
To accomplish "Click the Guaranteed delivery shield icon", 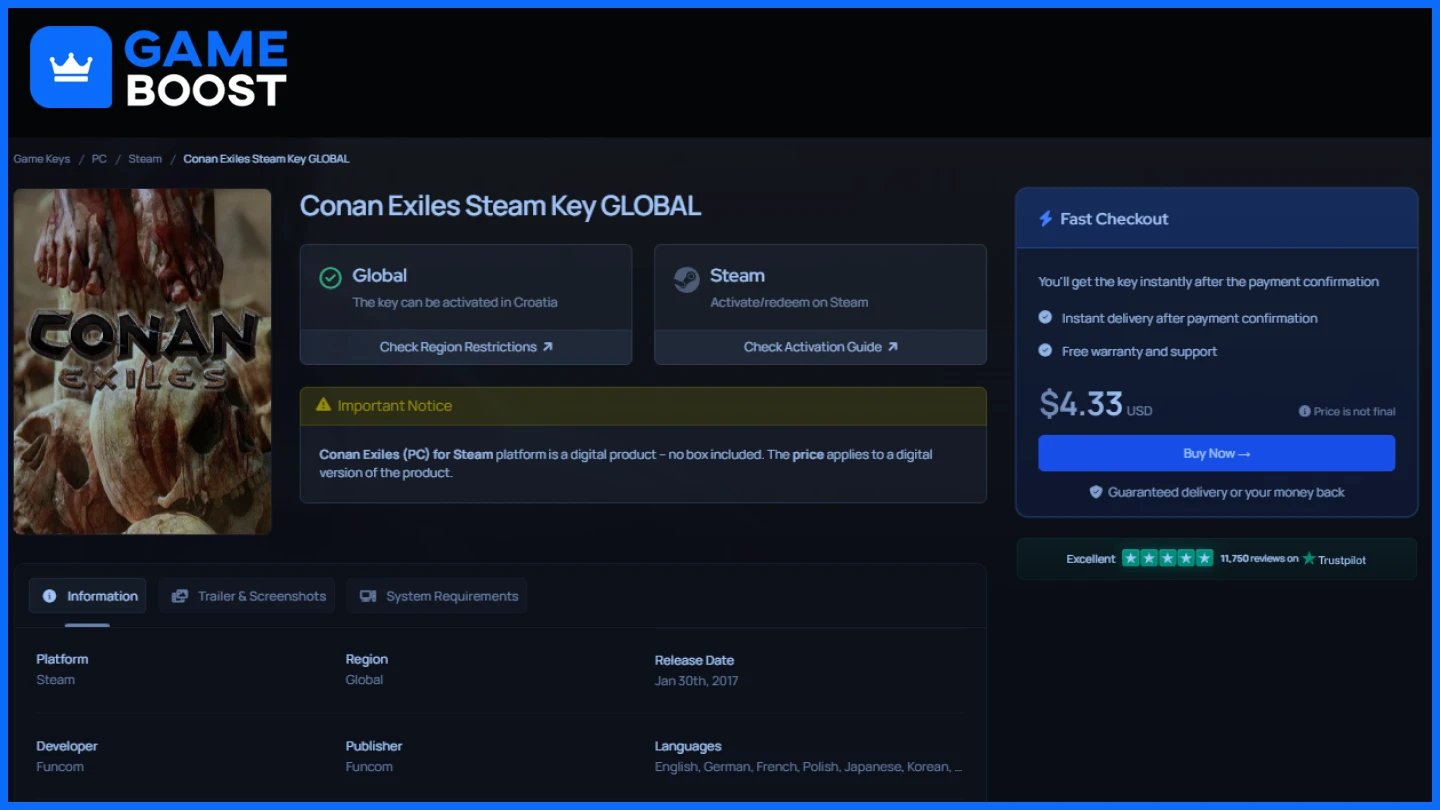I will point(1096,492).
